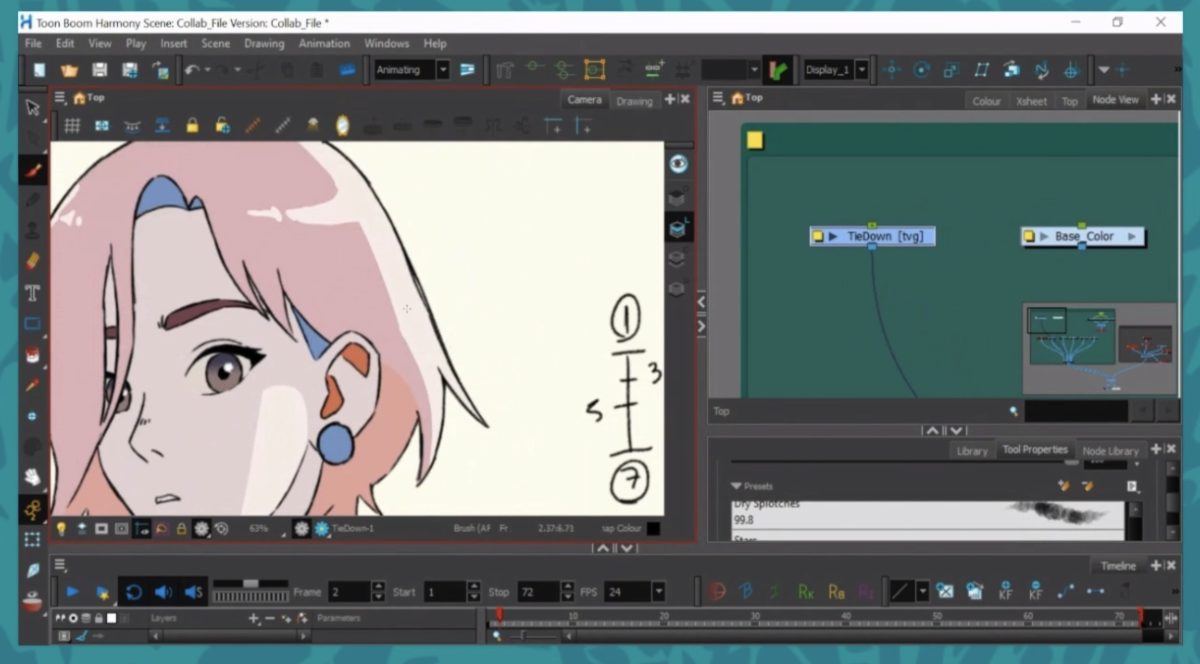
Task: Toggle the Sound Scrubbing button
Action: coord(193,592)
